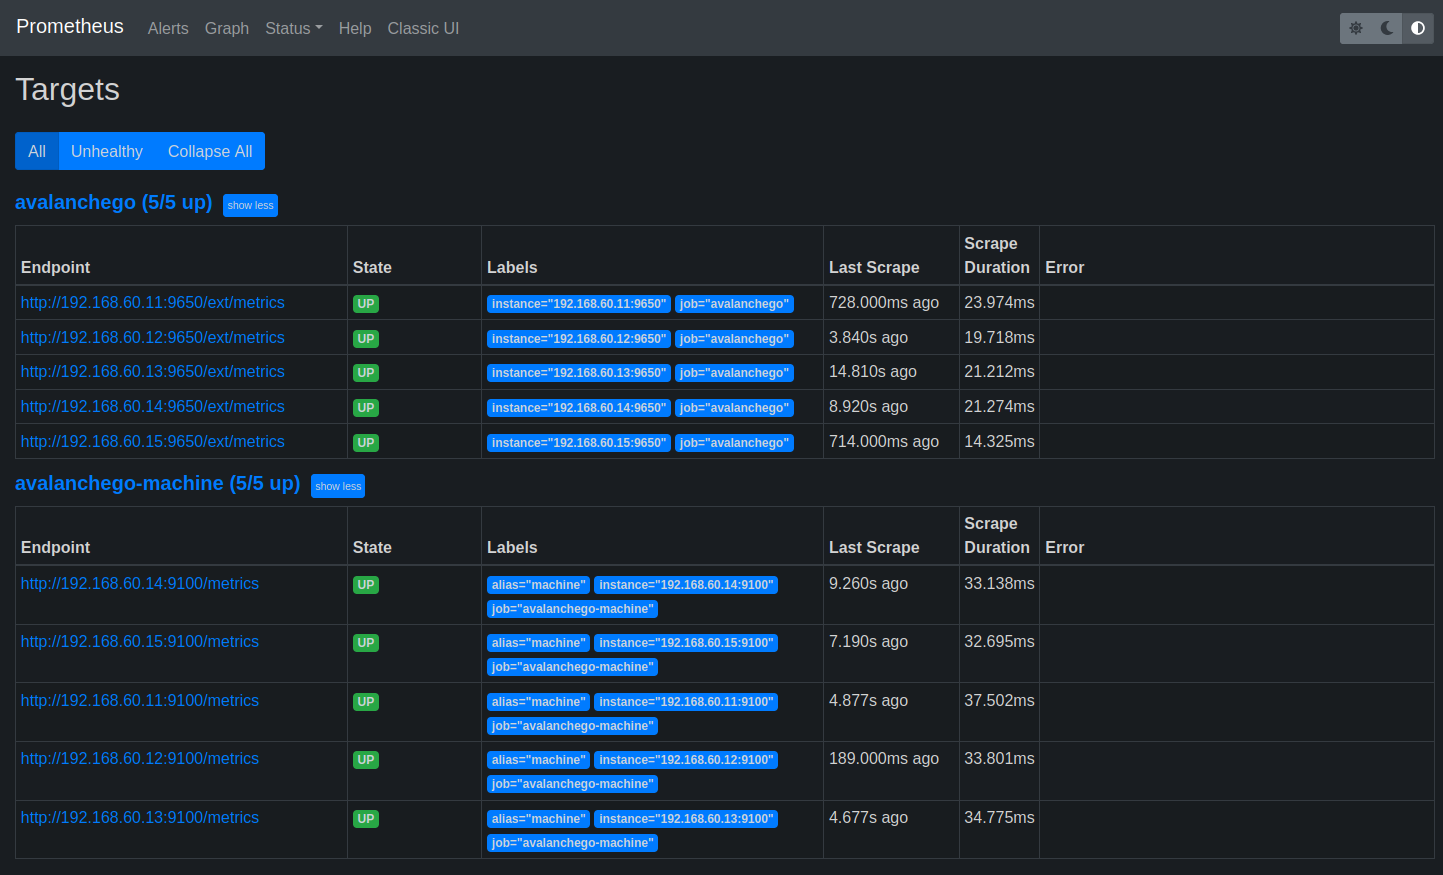Open endpoint 192.168.60.12:9100/metrics
Screen dimensions: 1443x875
(x=140, y=759)
